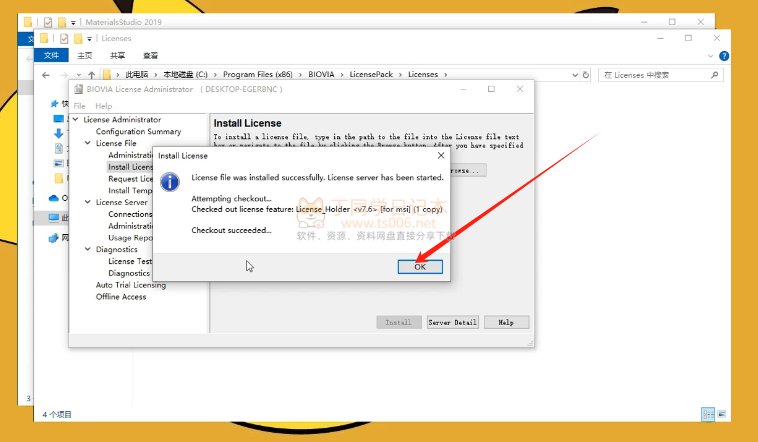
Task: Confirm the Install License dialog with OK
Action: 420,266
